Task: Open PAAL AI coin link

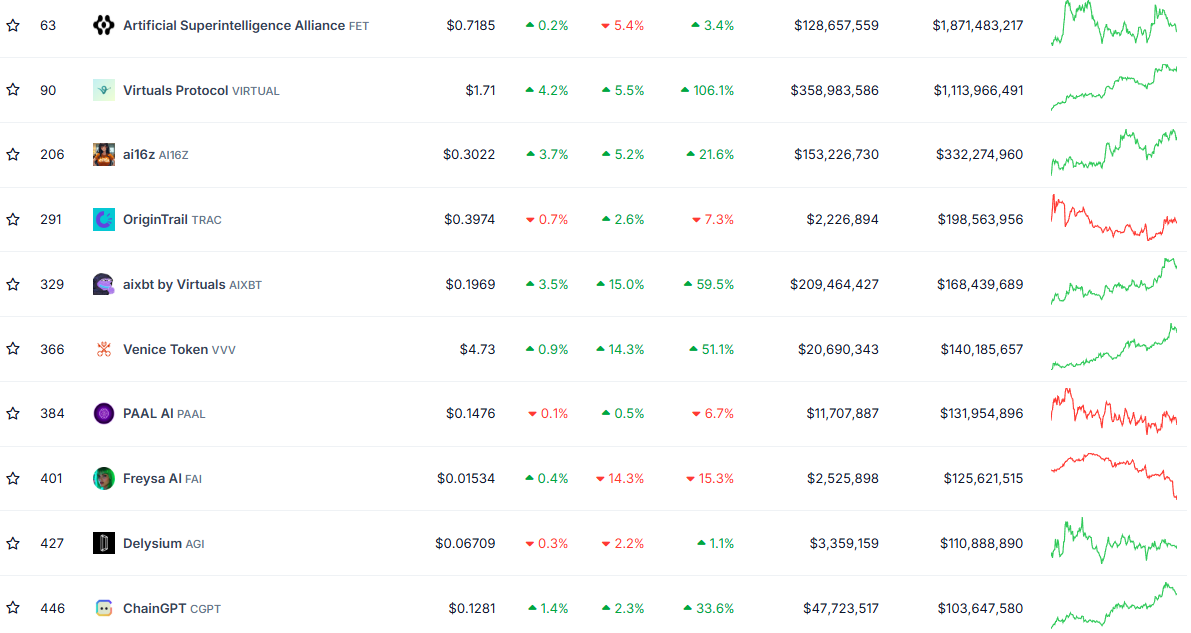Action: point(164,413)
